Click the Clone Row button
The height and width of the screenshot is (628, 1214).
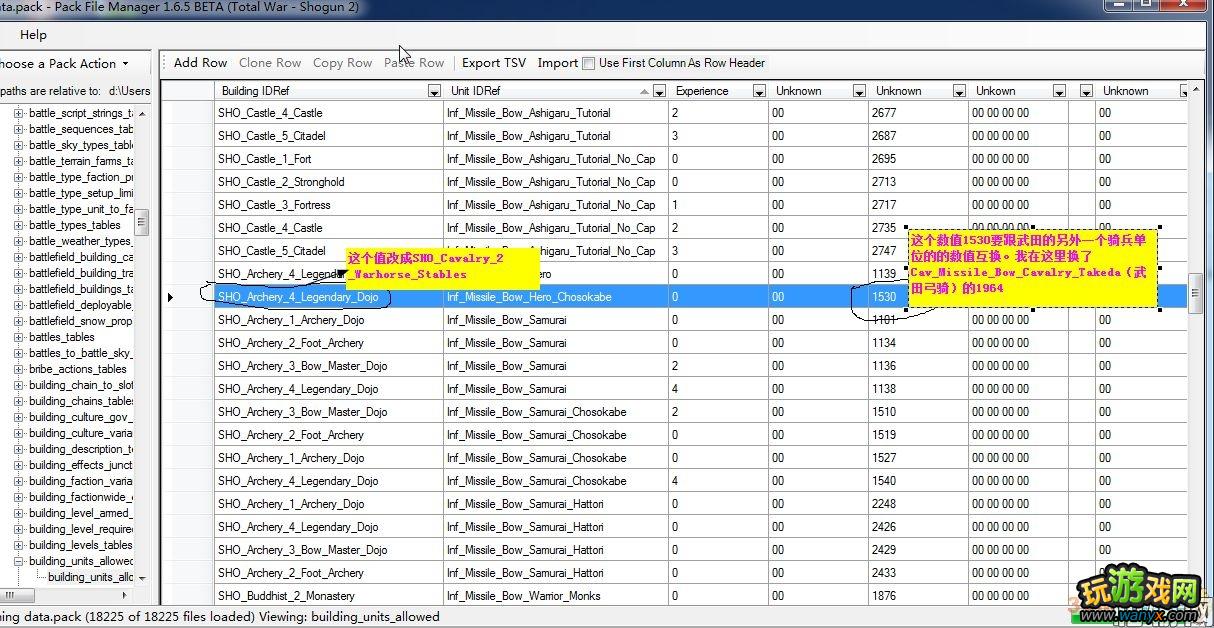tap(270, 62)
